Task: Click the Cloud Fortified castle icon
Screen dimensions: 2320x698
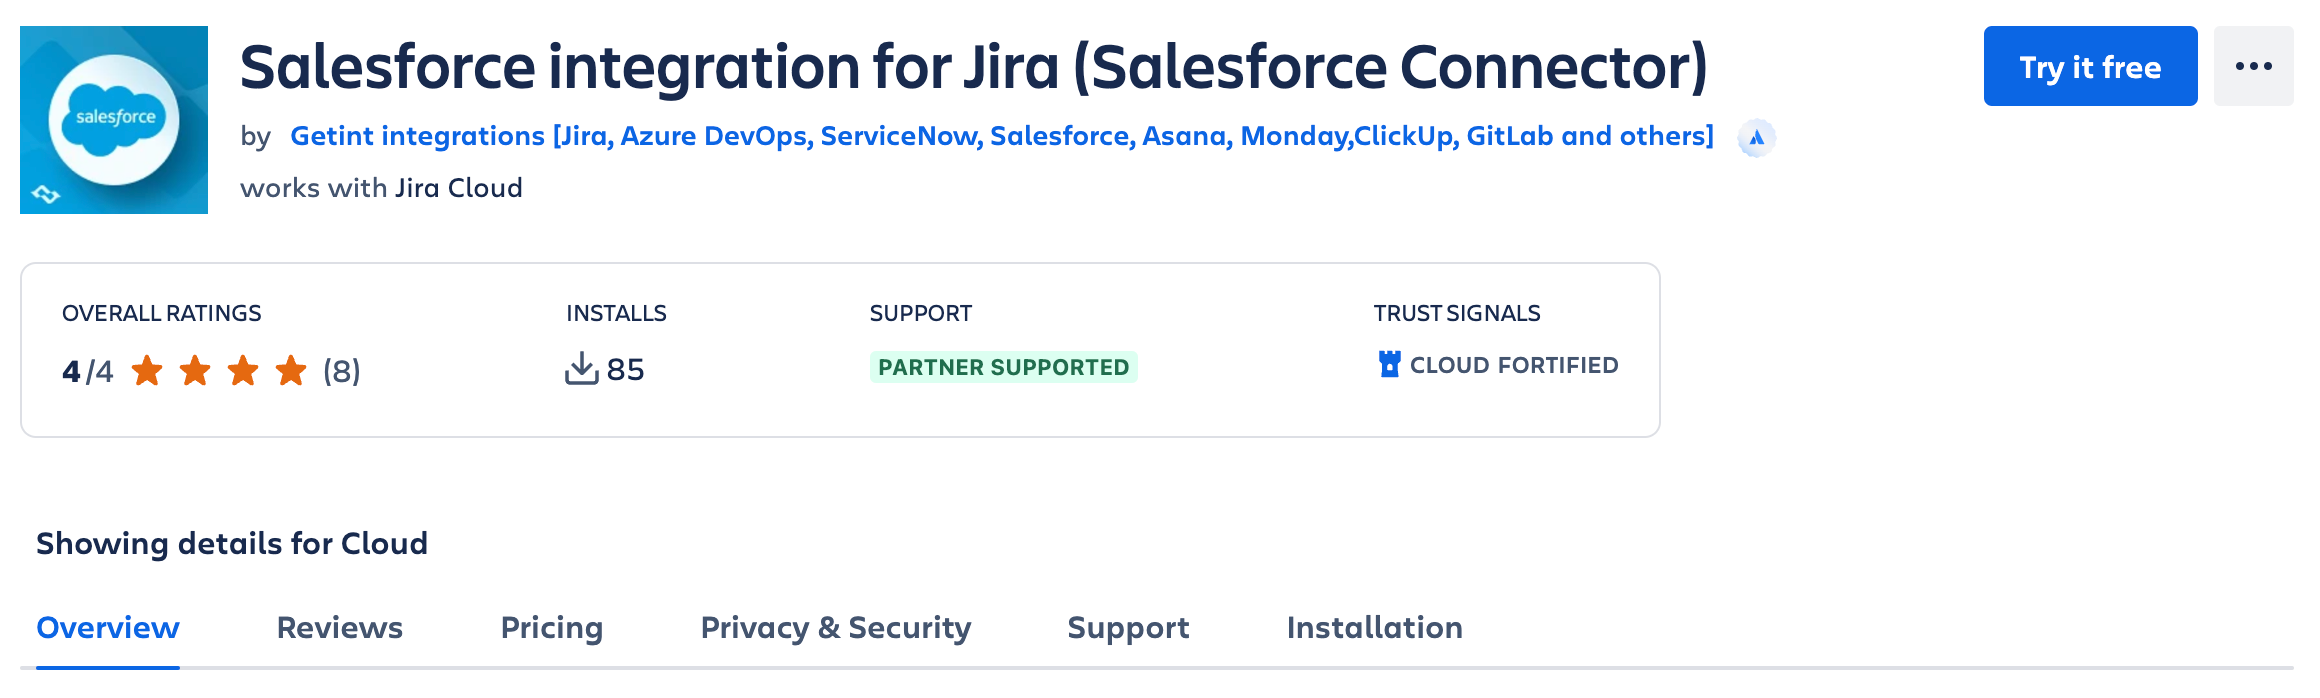Action: click(x=1389, y=364)
